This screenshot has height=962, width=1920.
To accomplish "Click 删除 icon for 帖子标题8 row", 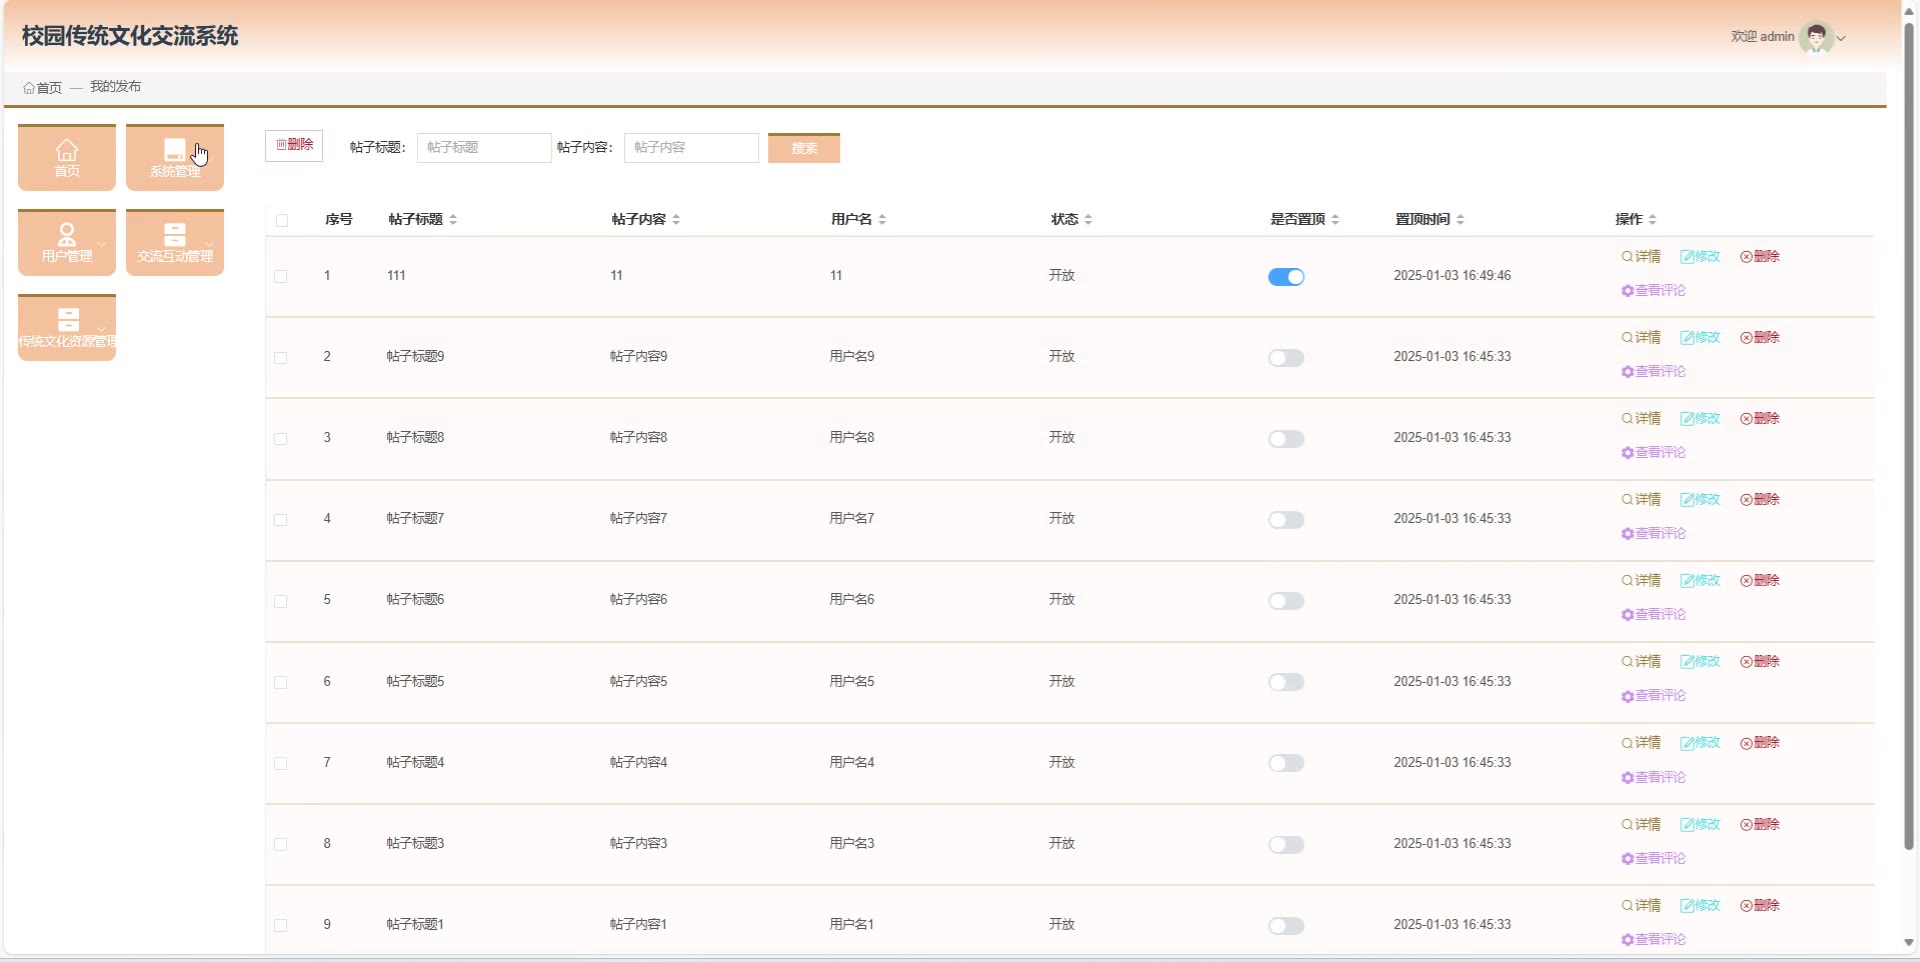I will click(1760, 419).
